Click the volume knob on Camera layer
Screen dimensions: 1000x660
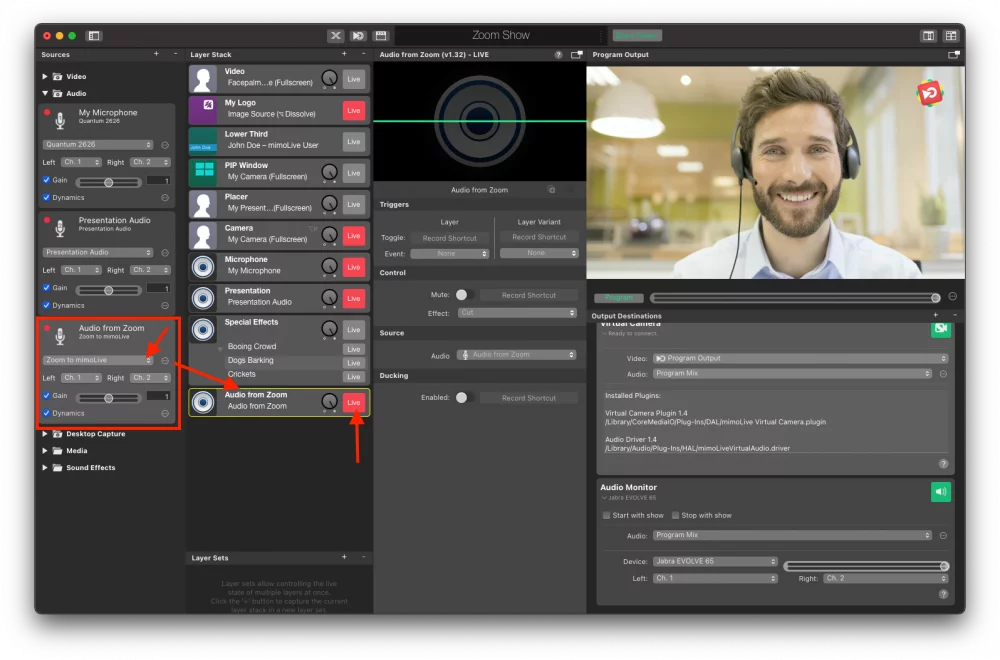coord(329,235)
